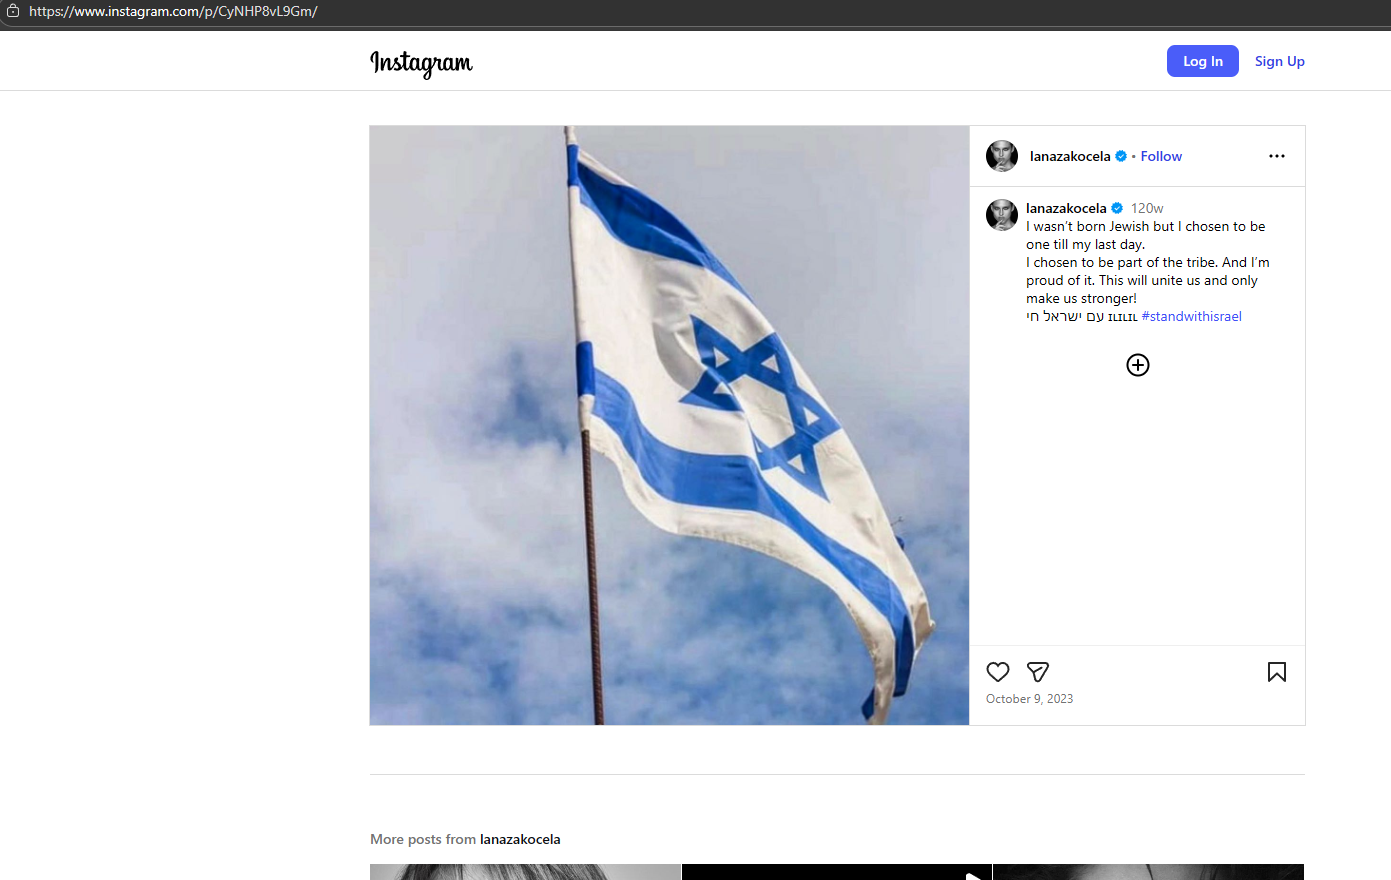Open lanazakocela's header profile picture
Screen dimensions: 1391x880
click(x=1002, y=156)
